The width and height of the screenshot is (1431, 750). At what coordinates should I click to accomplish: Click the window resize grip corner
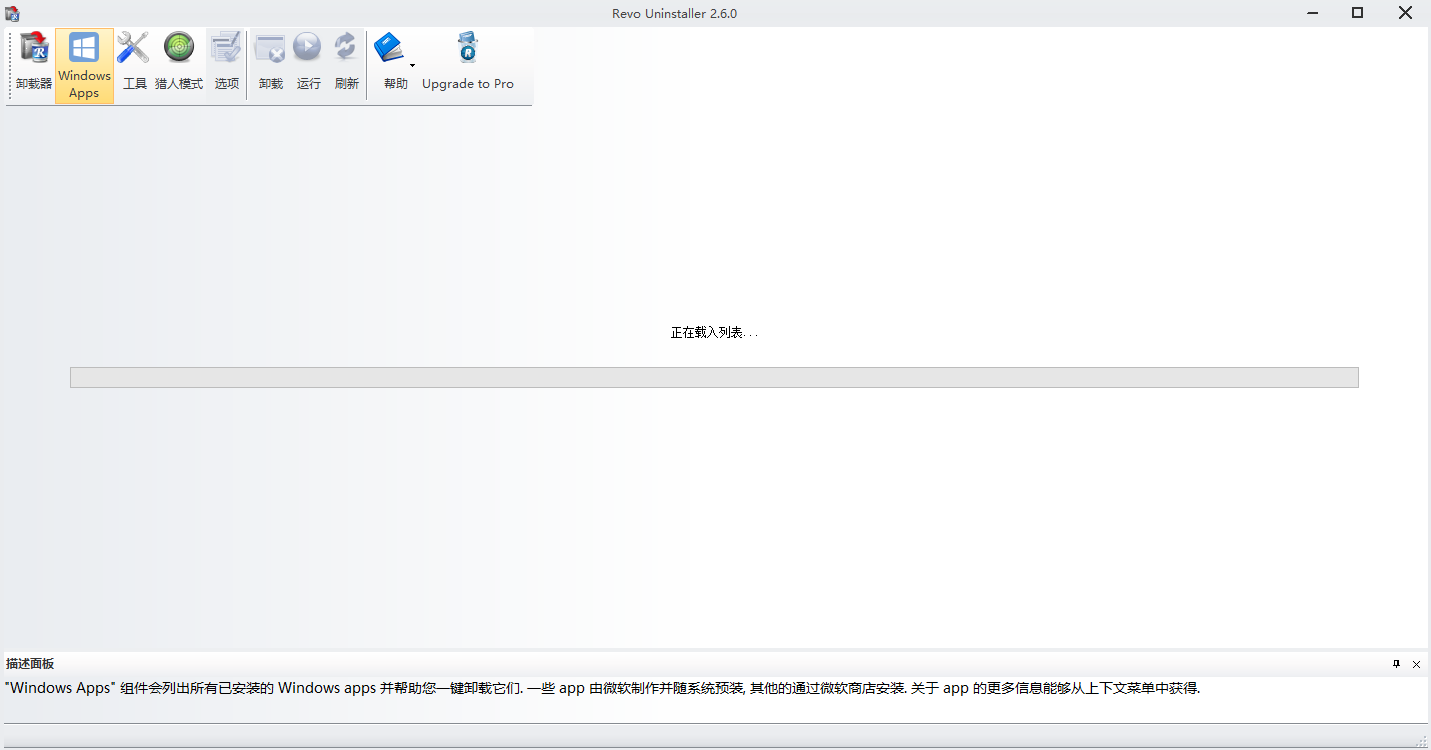[1421, 741]
